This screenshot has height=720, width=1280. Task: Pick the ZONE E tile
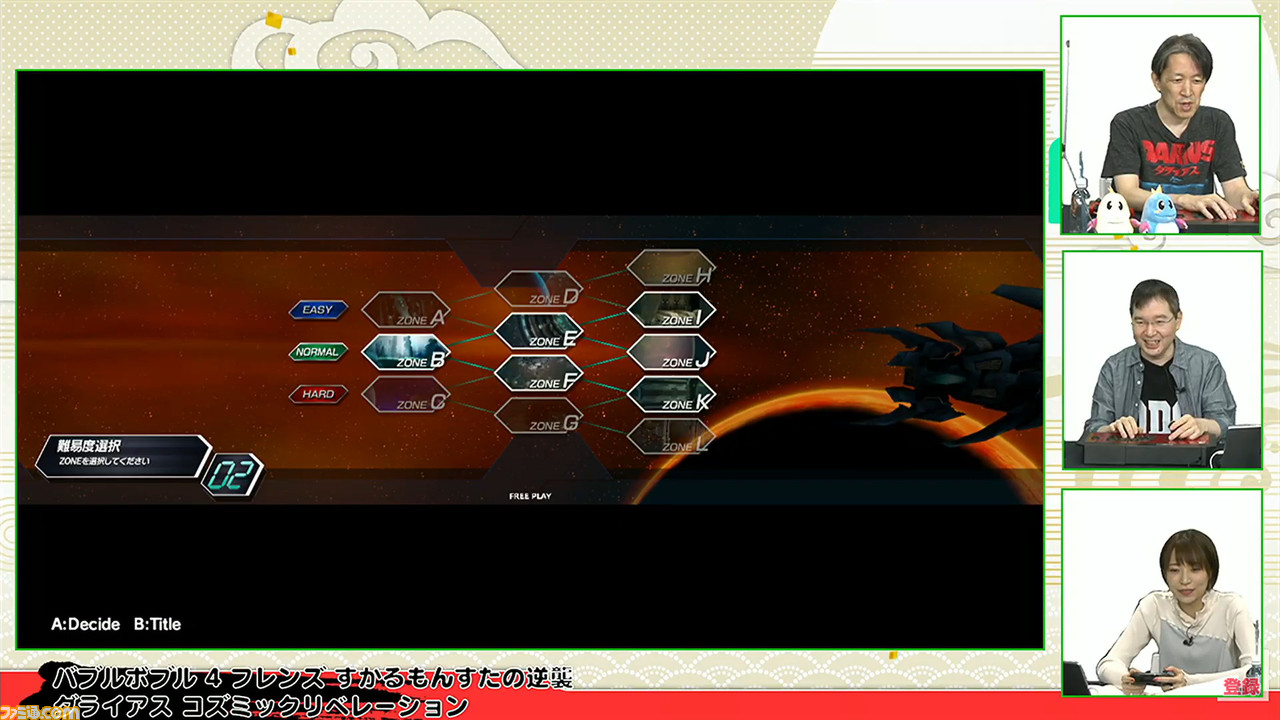(539, 331)
